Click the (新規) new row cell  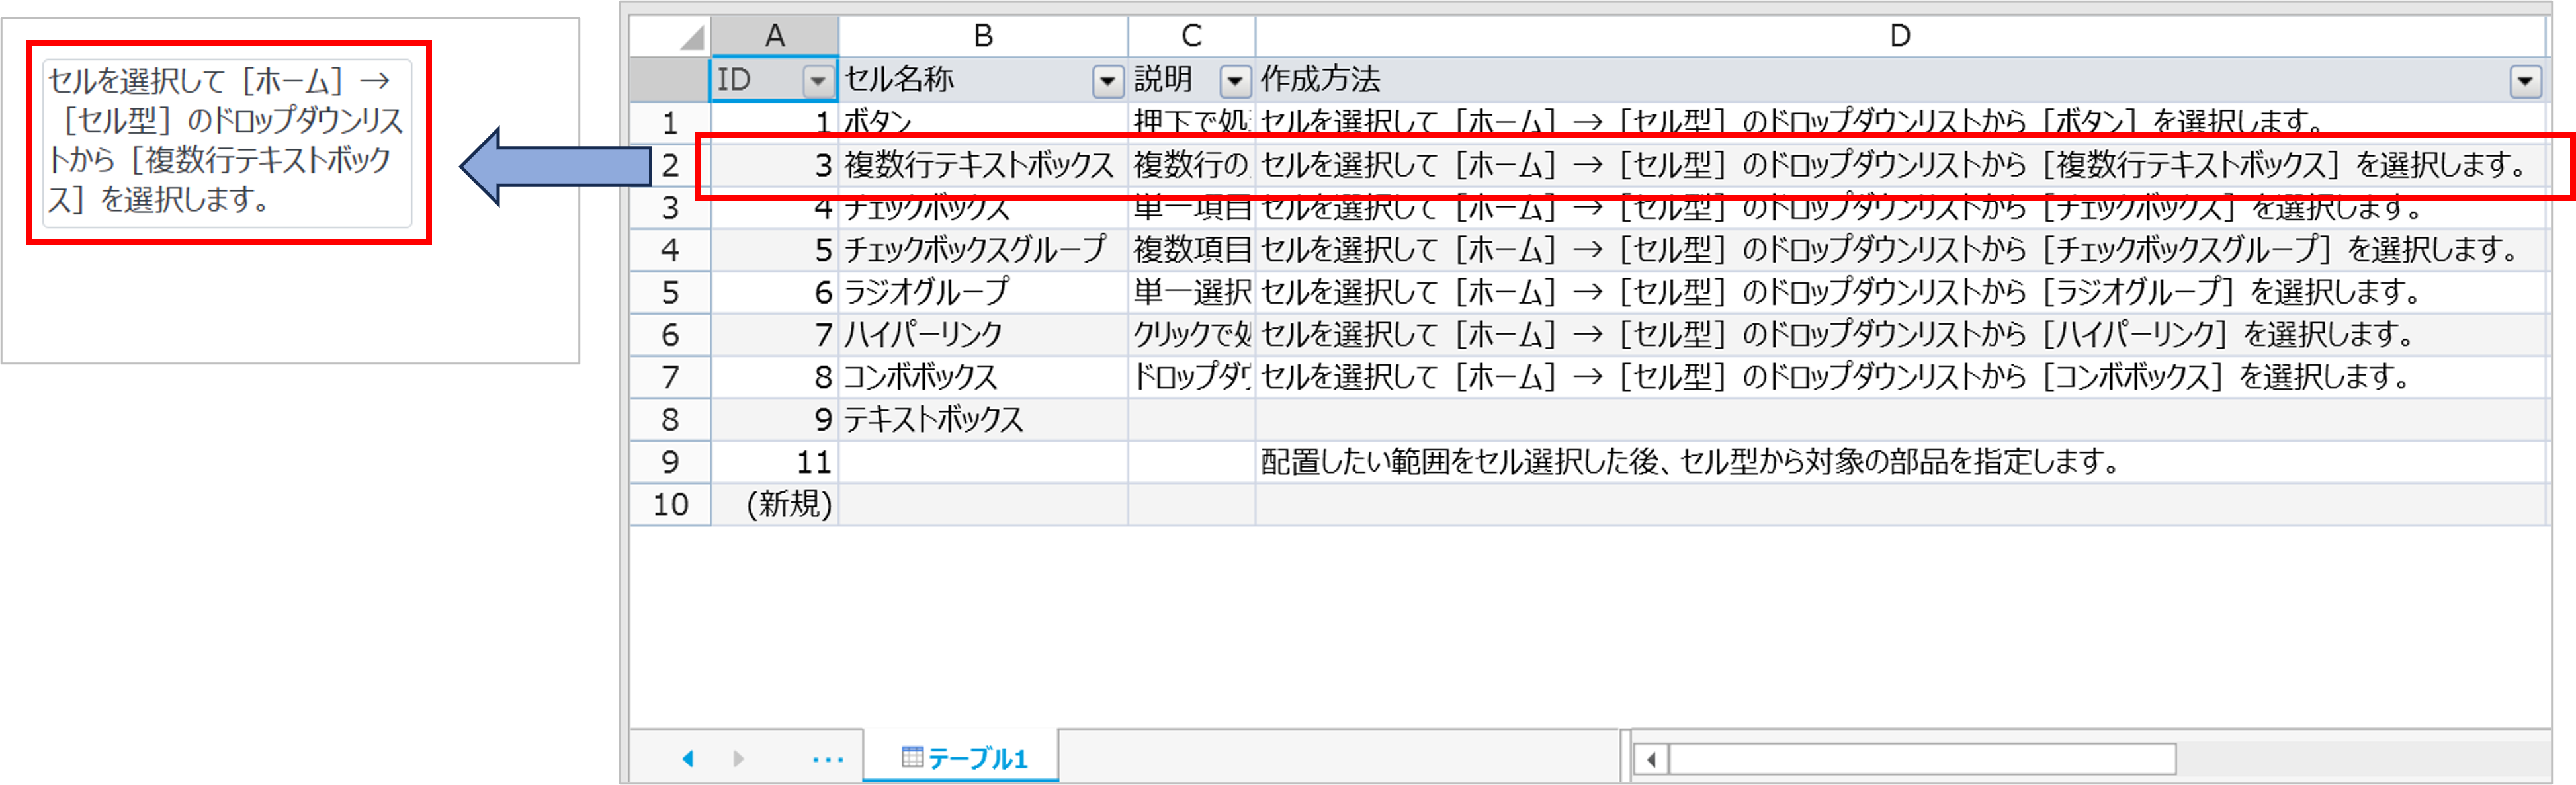[774, 504]
